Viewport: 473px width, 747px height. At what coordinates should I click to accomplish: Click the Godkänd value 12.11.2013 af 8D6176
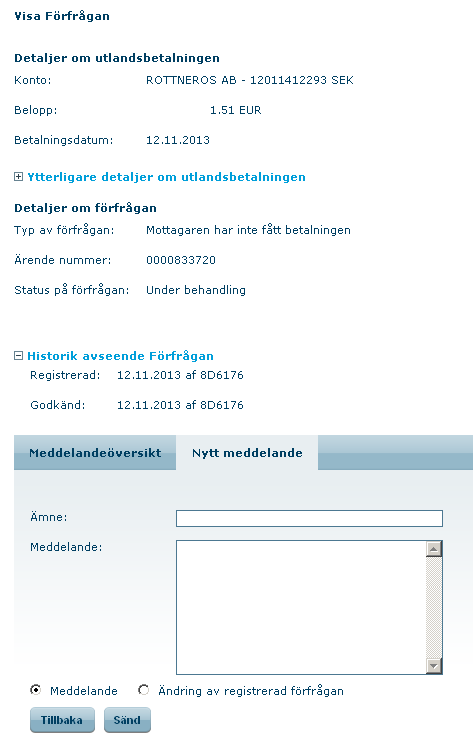(180, 405)
